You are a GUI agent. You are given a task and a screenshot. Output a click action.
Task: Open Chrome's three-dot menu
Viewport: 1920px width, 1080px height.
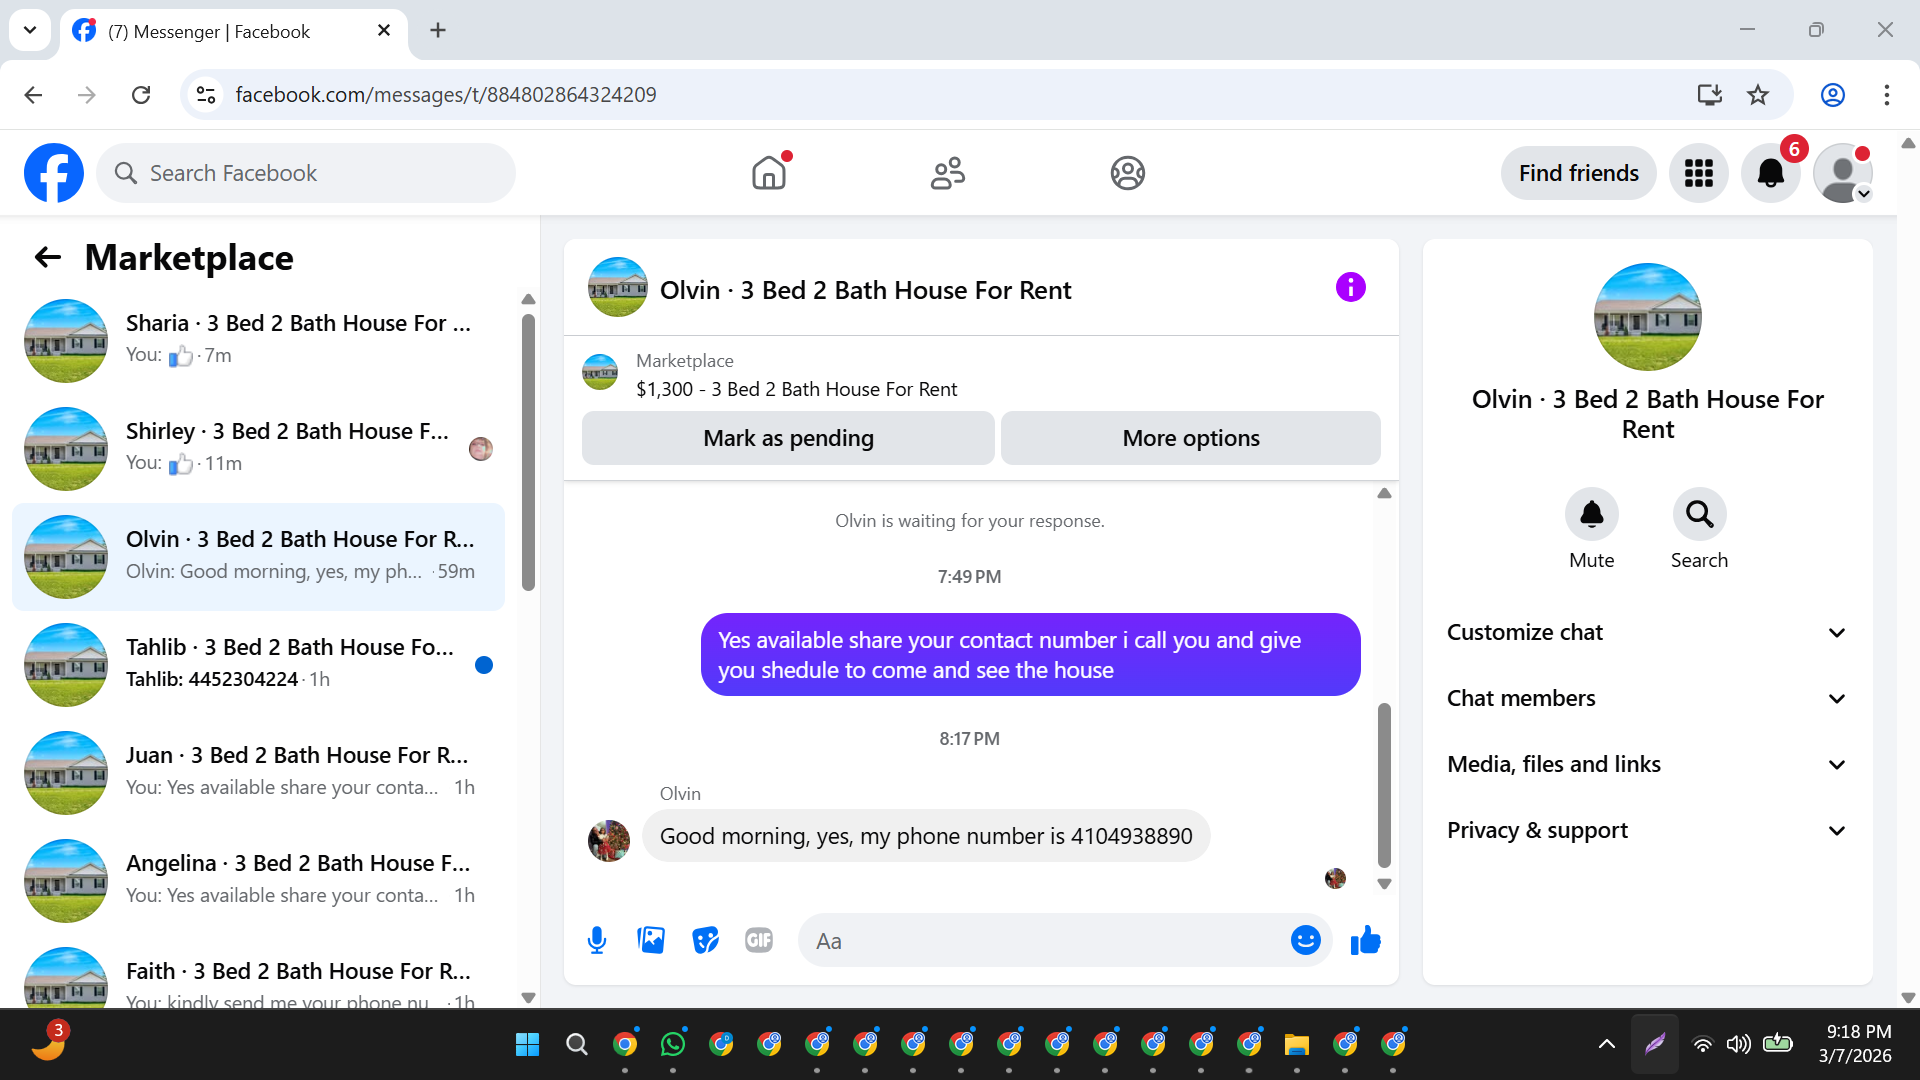pos(1887,95)
